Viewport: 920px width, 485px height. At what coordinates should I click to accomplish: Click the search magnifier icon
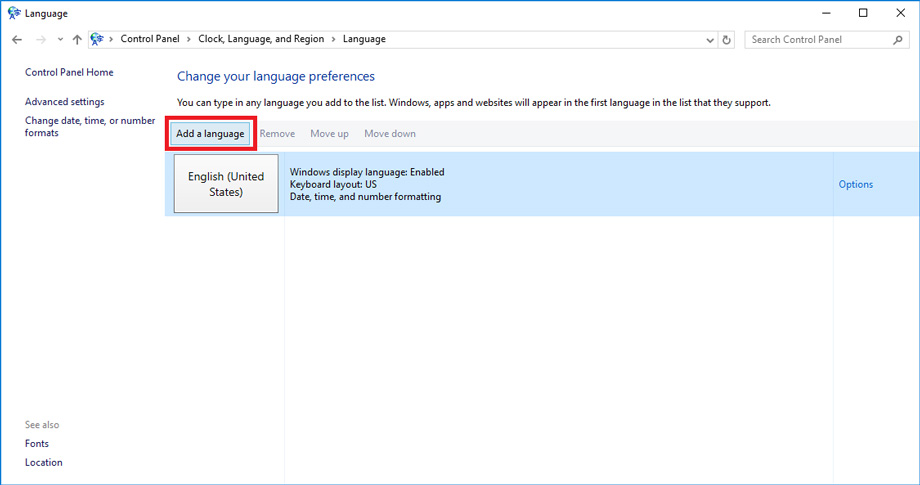click(898, 40)
